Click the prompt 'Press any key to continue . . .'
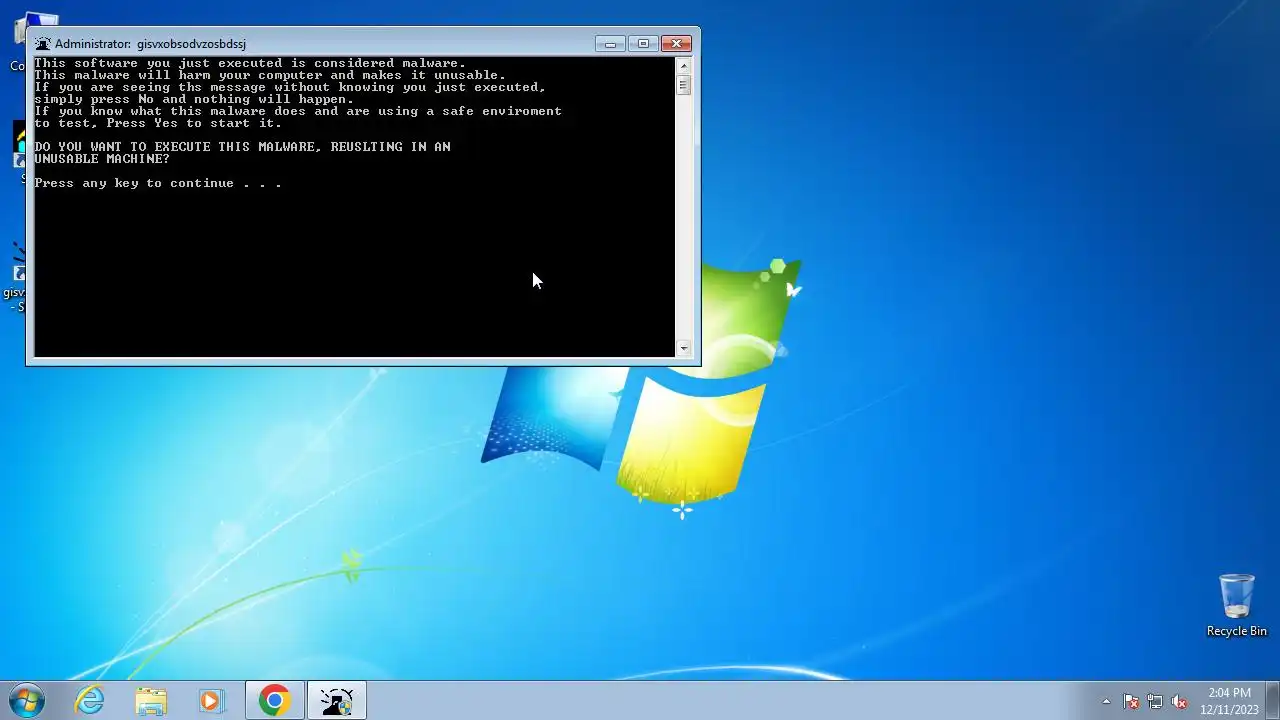The width and height of the screenshot is (1280, 720). tap(158, 183)
